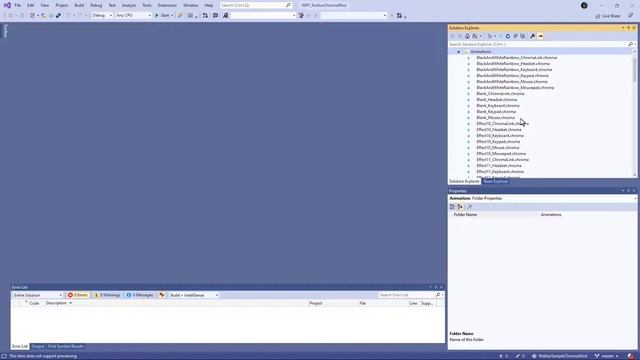
Task: Click the Categorized icon in Properties panel
Action: [452, 207]
